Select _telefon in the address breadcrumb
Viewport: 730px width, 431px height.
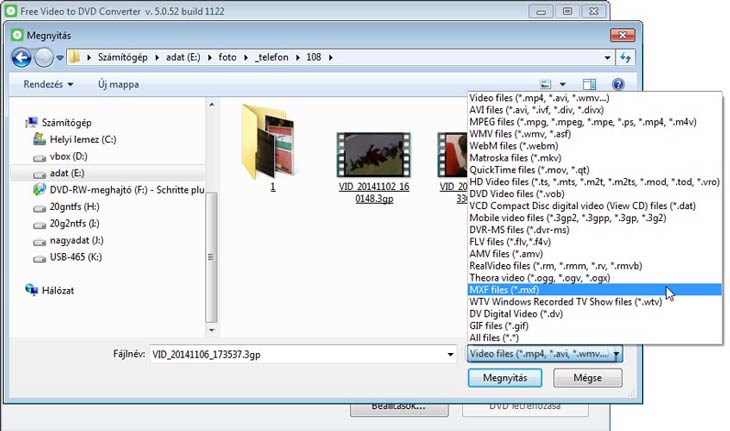click(271, 57)
